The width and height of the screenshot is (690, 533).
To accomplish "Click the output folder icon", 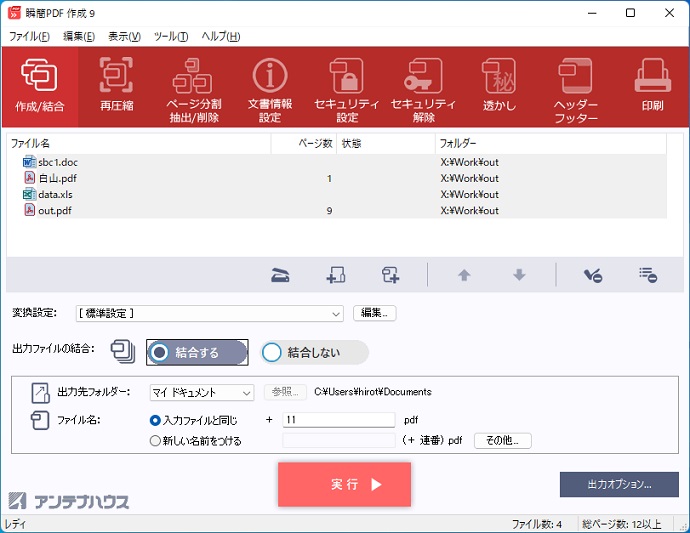I will click(x=40, y=393).
